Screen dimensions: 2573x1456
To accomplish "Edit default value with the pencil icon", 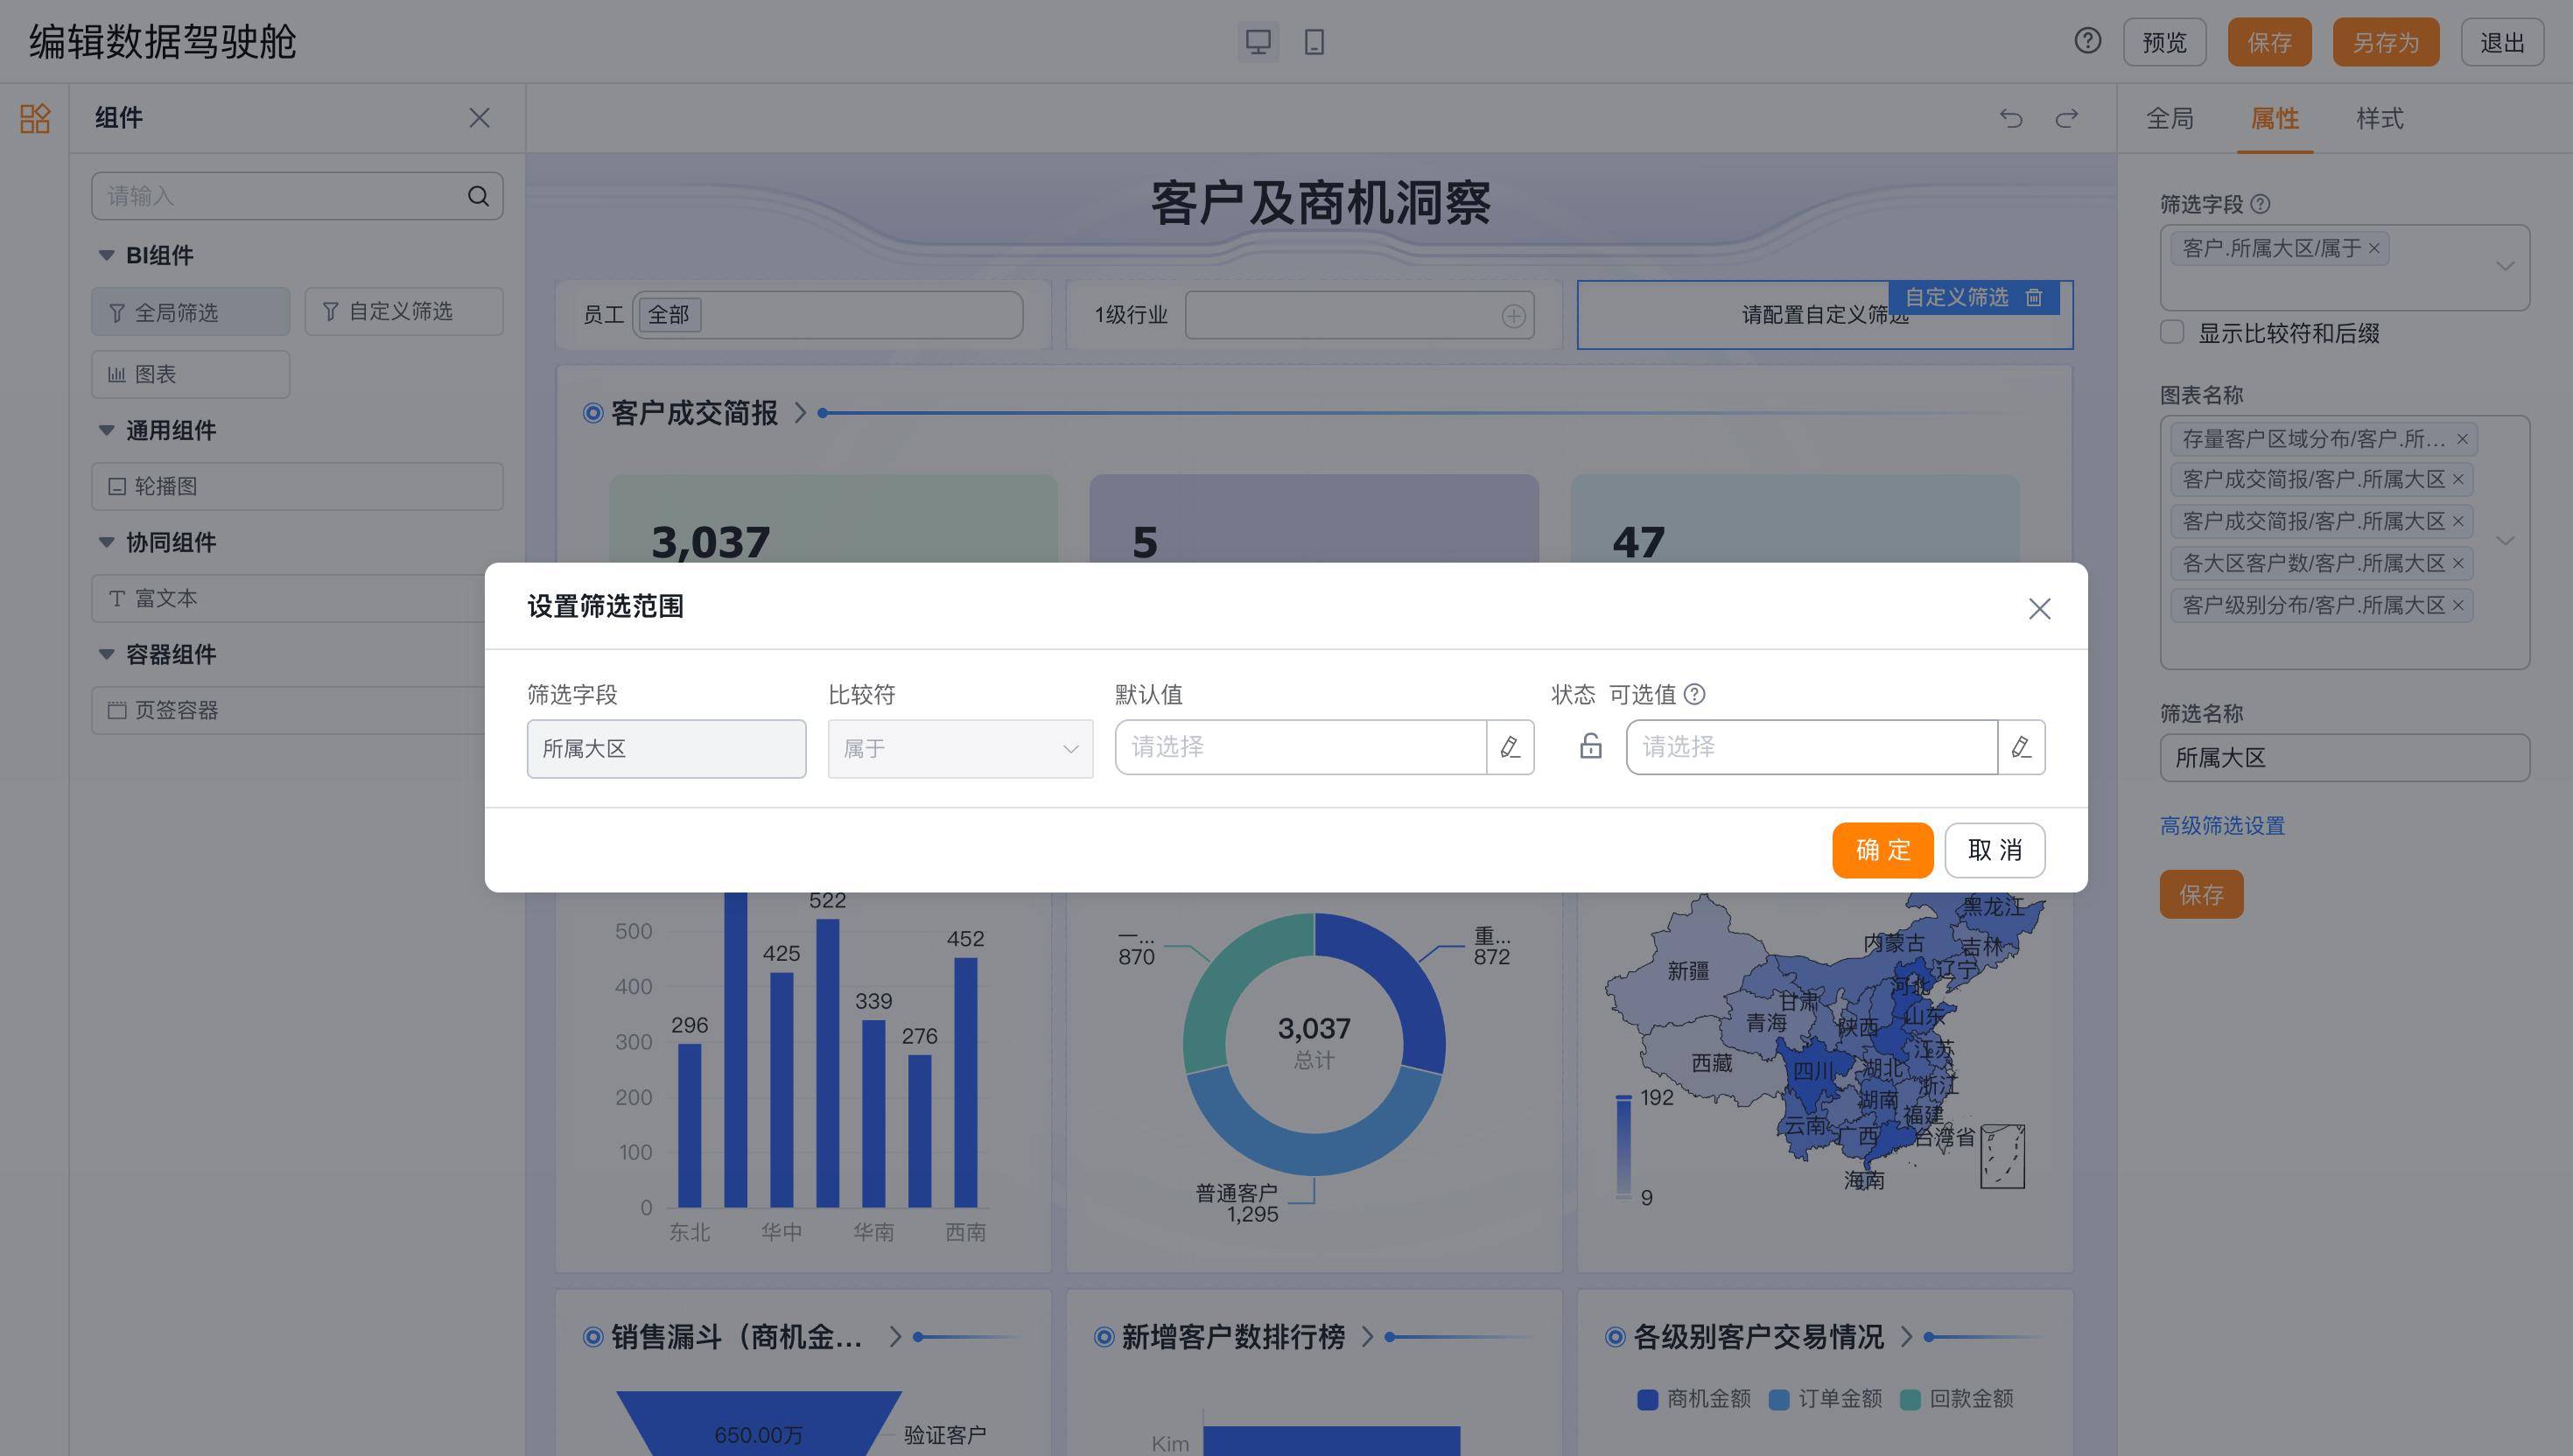I will coord(1510,747).
